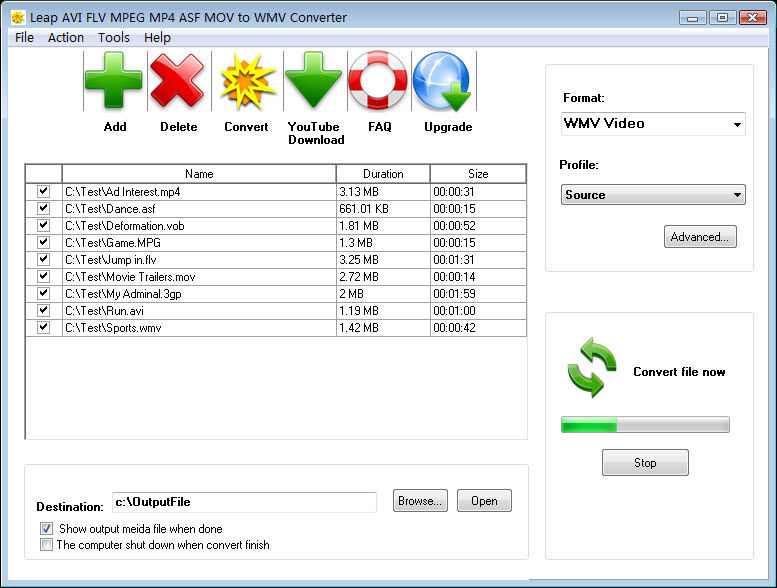Click the conversion progress bar

645,425
